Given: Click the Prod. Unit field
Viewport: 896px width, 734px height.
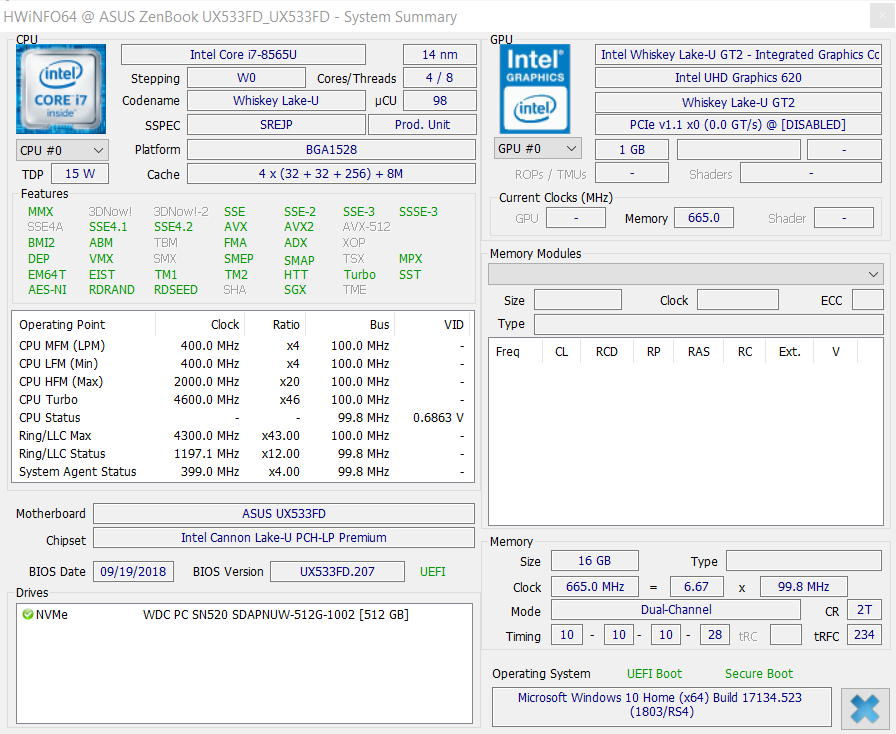Looking at the screenshot, I should tap(422, 125).
